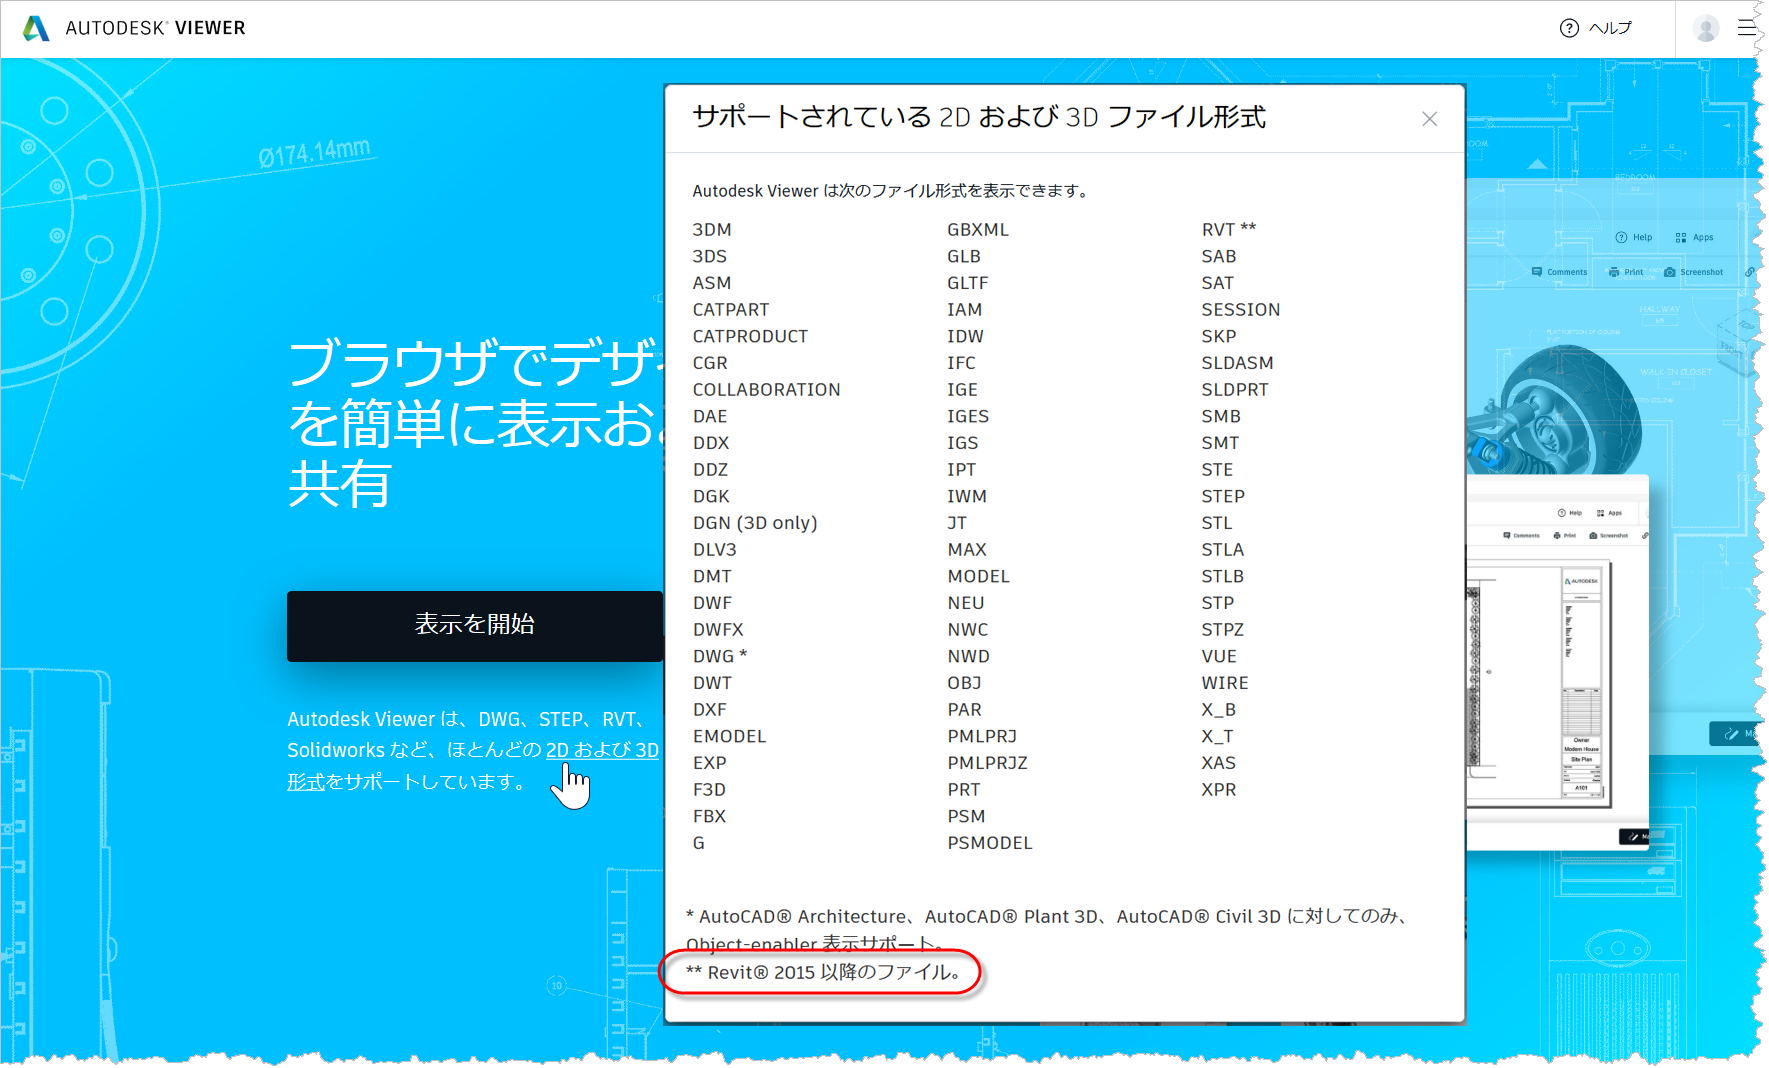Select the NWD format entry
The width and height of the screenshot is (1769, 1068).
click(968, 657)
